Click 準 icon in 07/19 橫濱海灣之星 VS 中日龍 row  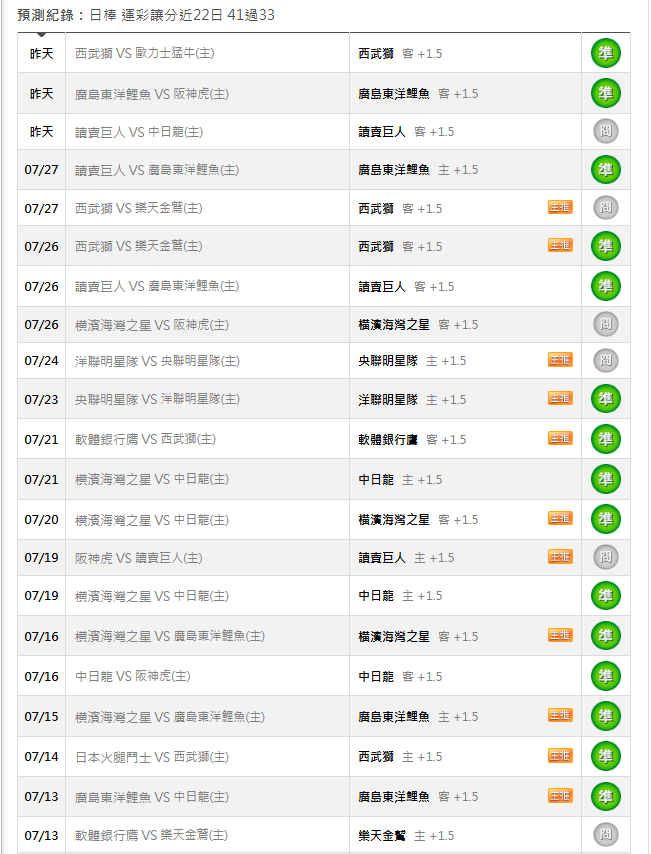606,596
